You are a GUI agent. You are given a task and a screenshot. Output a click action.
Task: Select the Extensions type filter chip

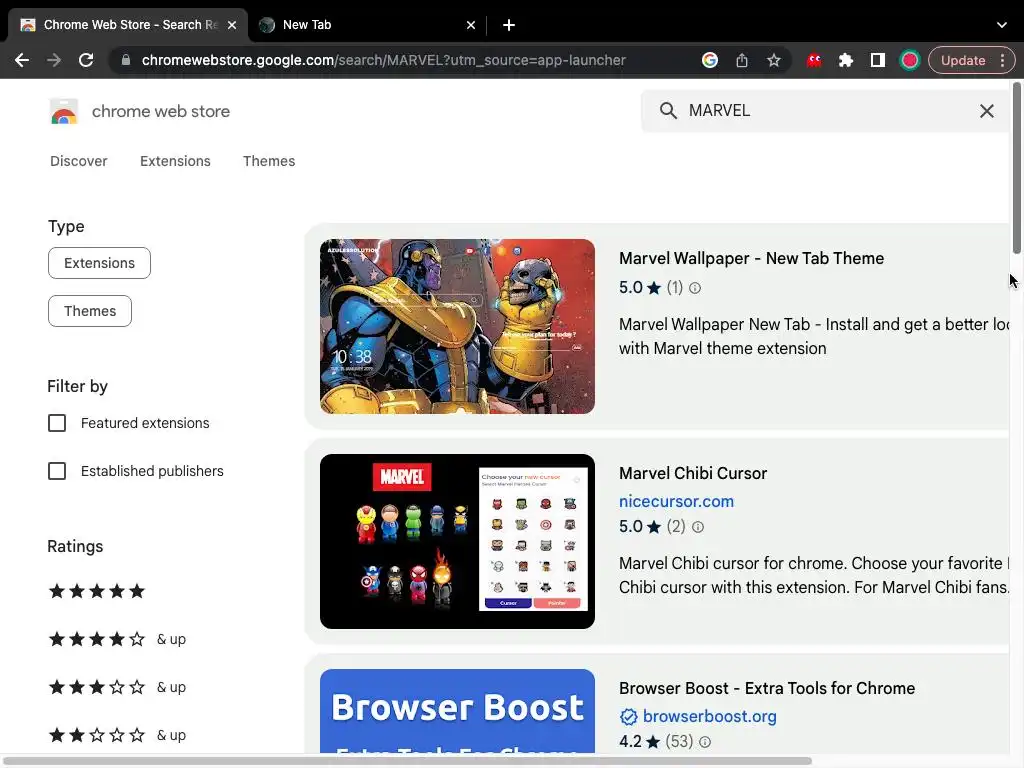[x=99, y=263]
